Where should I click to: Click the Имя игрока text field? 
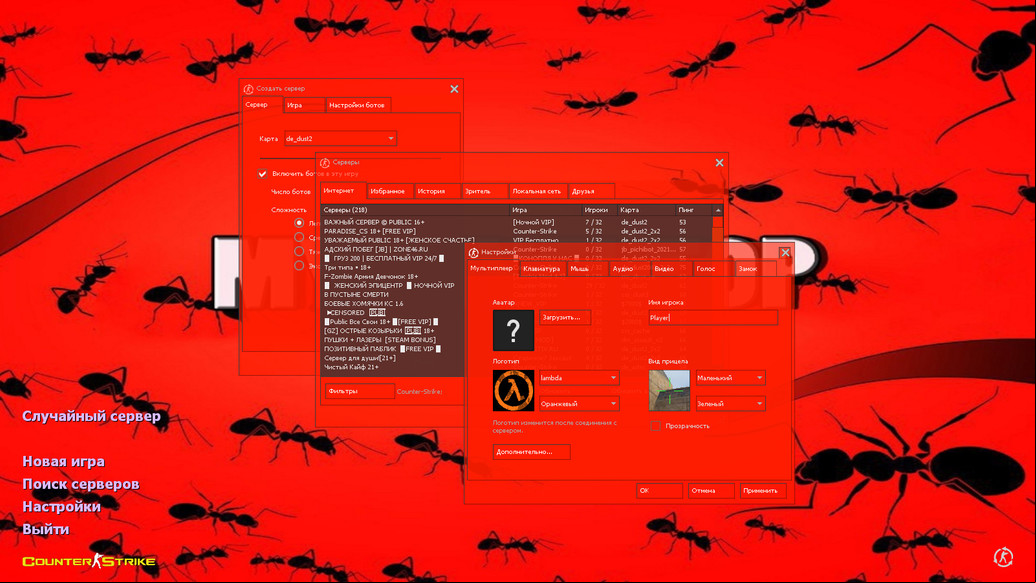(x=712, y=317)
